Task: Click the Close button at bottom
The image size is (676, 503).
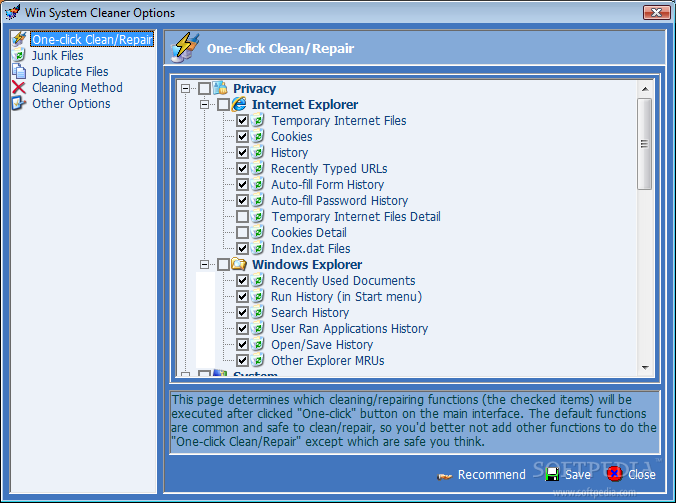Action: pyautogui.click(x=632, y=475)
